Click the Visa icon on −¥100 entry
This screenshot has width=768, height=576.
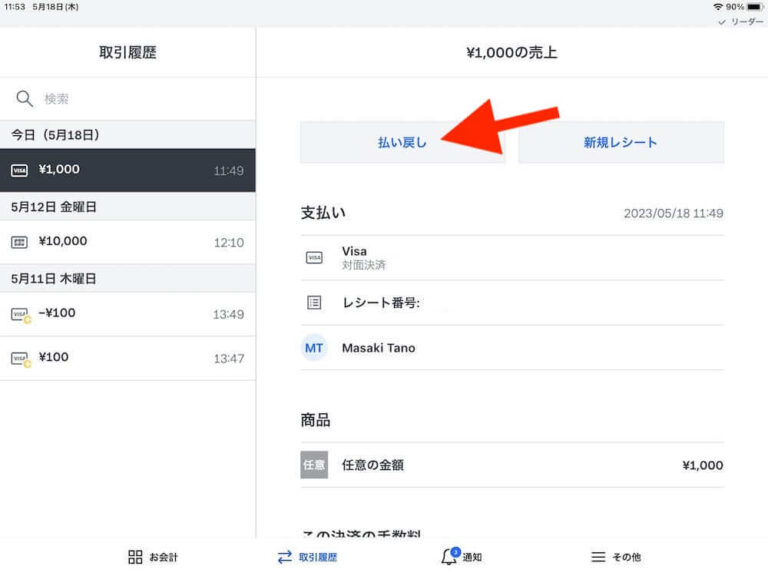pyautogui.click(x=19, y=314)
